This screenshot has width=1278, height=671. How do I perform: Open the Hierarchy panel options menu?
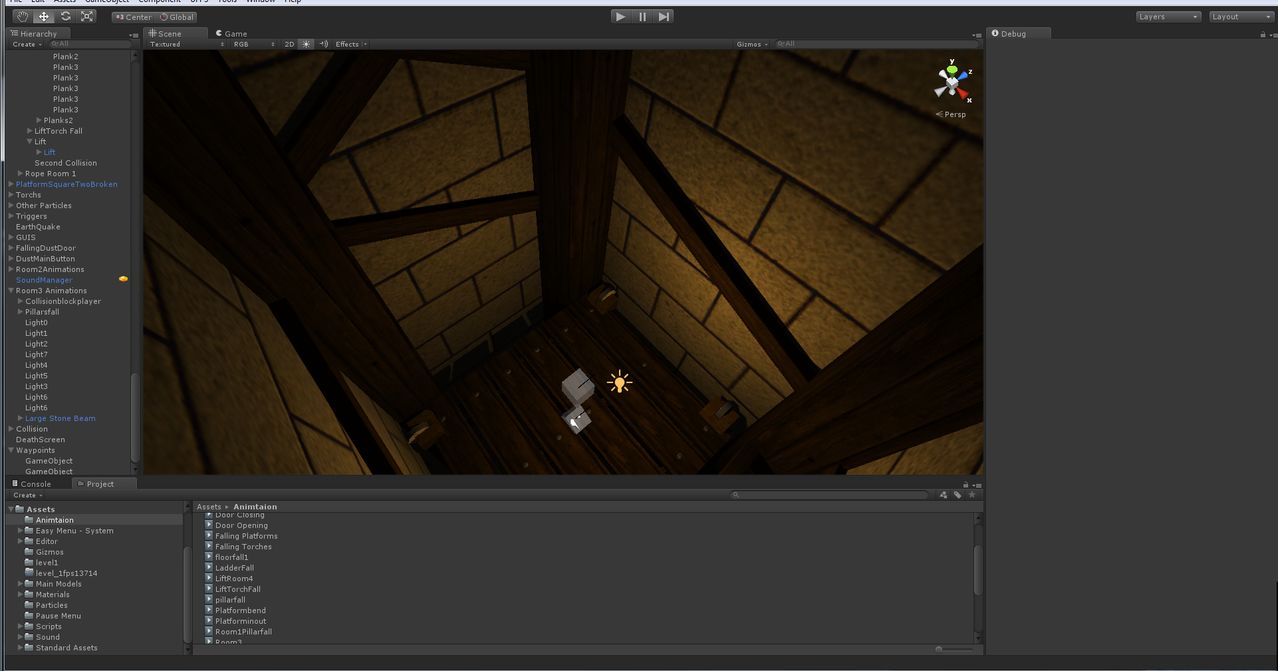coord(134,35)
